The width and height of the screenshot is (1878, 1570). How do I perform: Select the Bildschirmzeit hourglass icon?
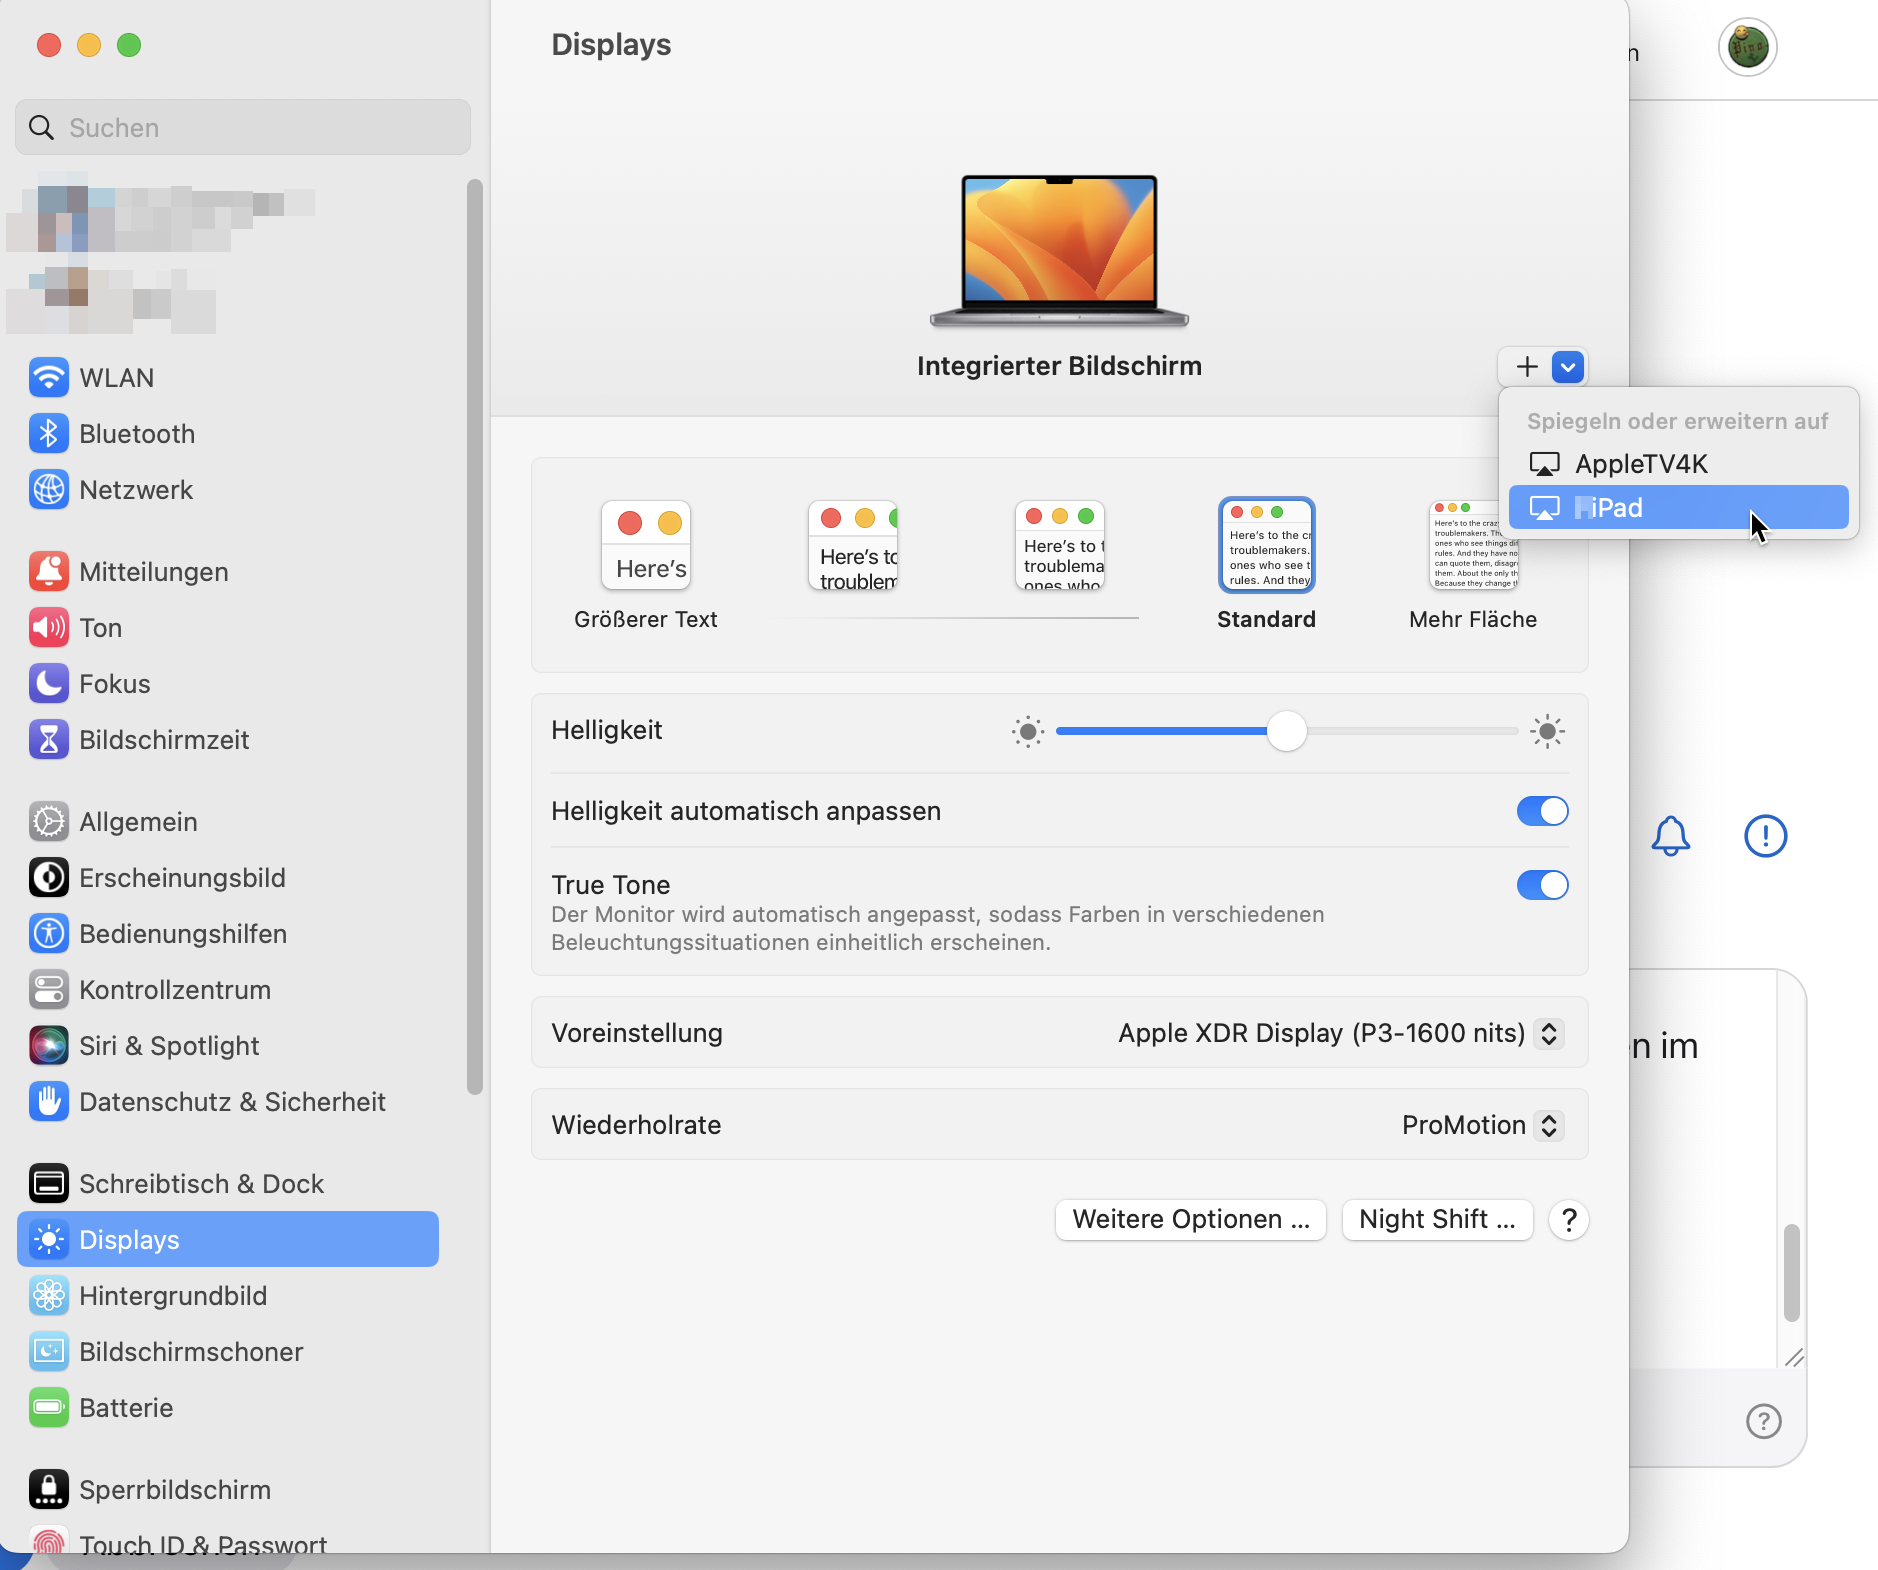tap(48, 740)
